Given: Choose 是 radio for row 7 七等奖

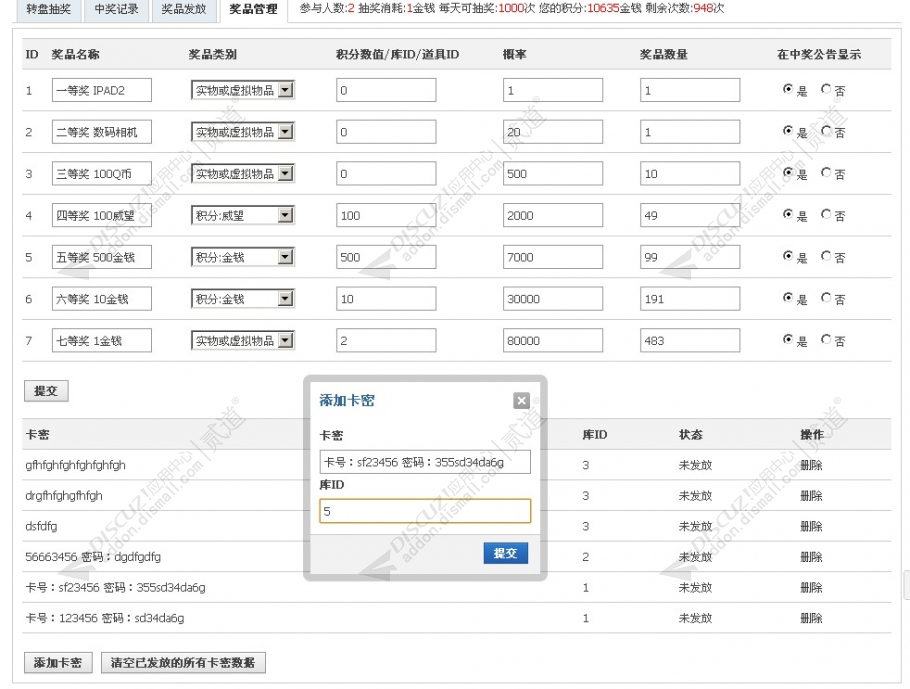Looking at the screenshot, I should (788, 340).
